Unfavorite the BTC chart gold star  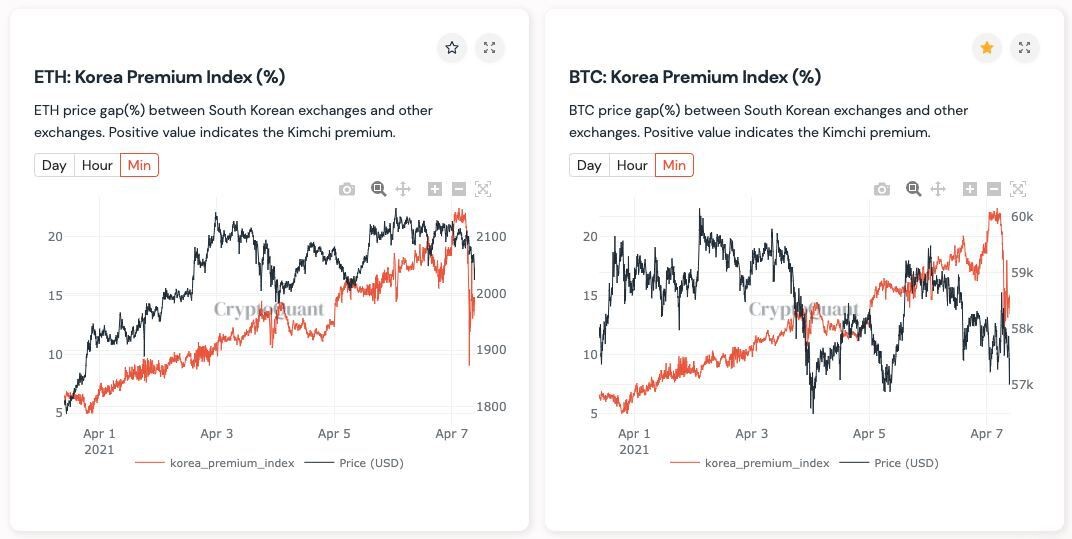pyautogui.click(x=987, y=48)
